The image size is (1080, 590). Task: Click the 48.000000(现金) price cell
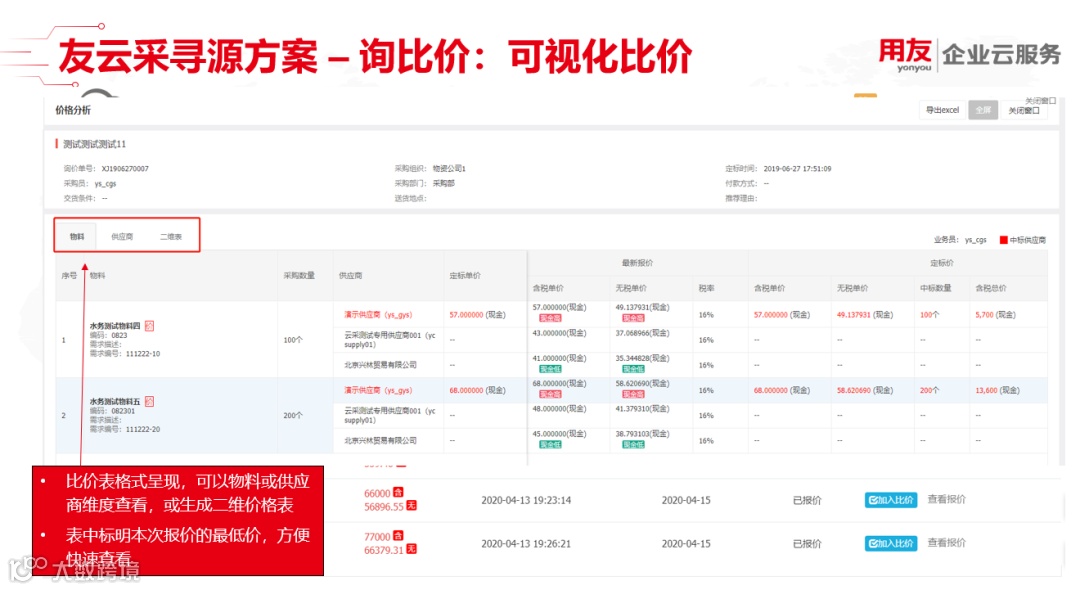[x=559, y=409]
